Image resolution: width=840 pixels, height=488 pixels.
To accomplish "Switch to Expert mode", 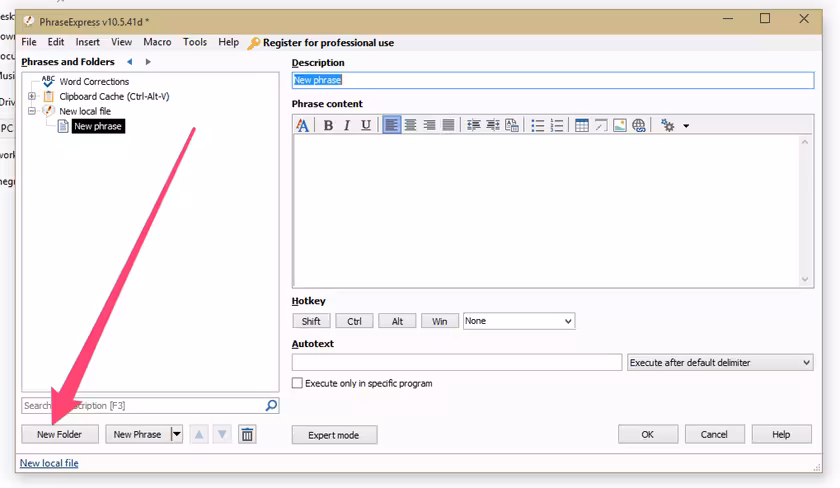I will [334, 435].
